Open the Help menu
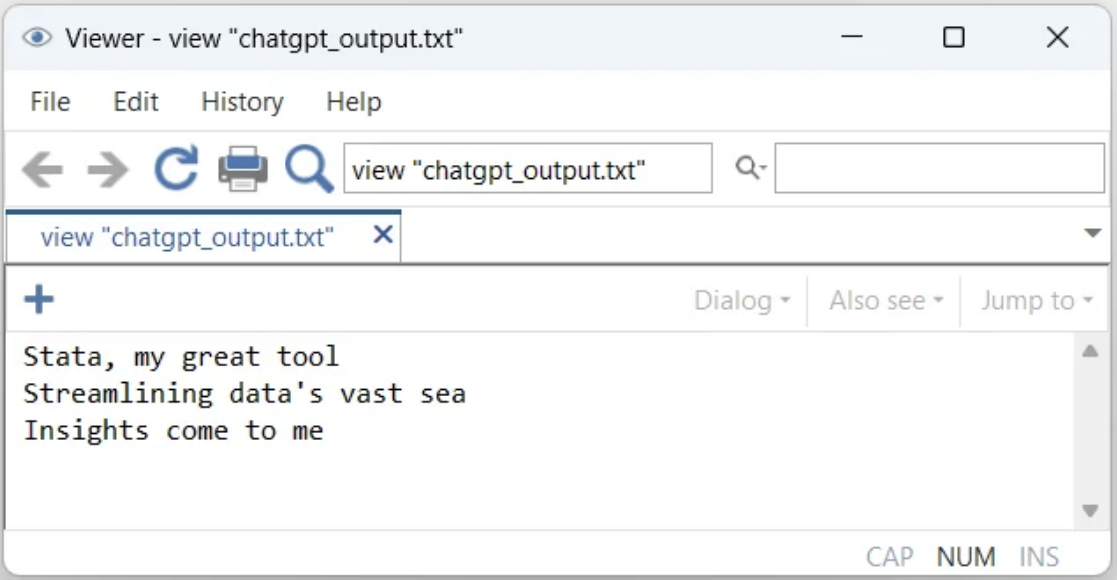The image size is (1117, 580). coord(353,102)
